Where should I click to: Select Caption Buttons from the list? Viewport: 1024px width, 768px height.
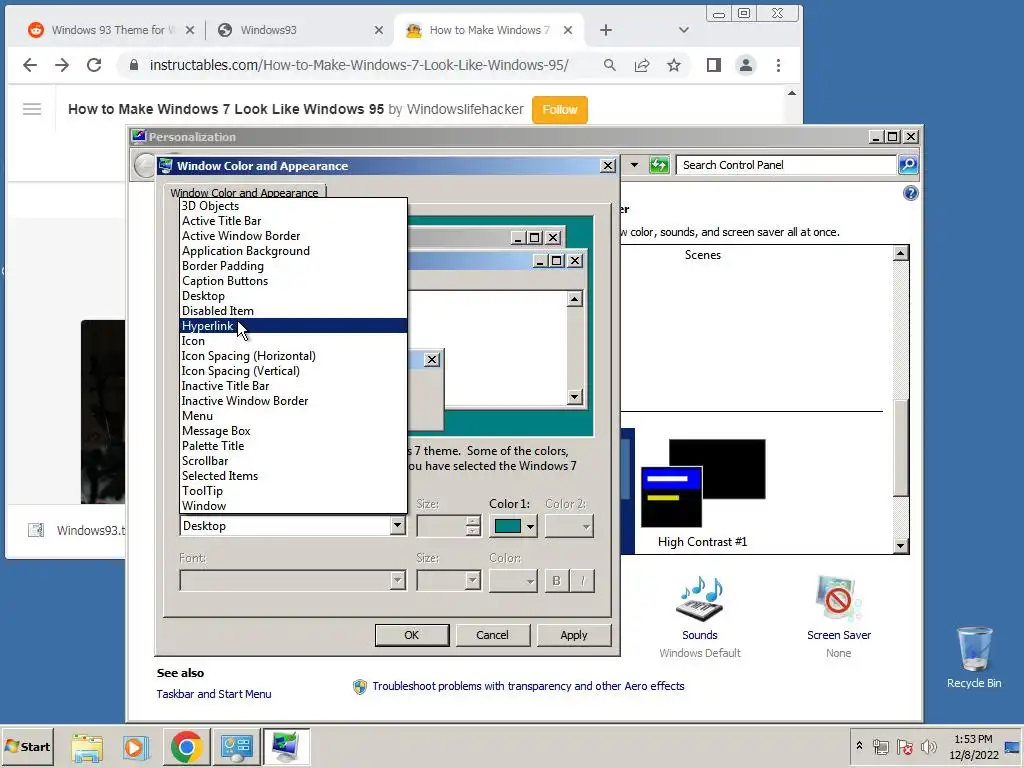(293, 281)
